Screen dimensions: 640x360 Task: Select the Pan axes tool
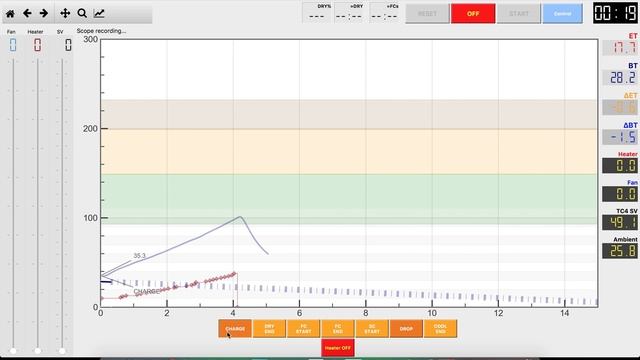(65, 13)
